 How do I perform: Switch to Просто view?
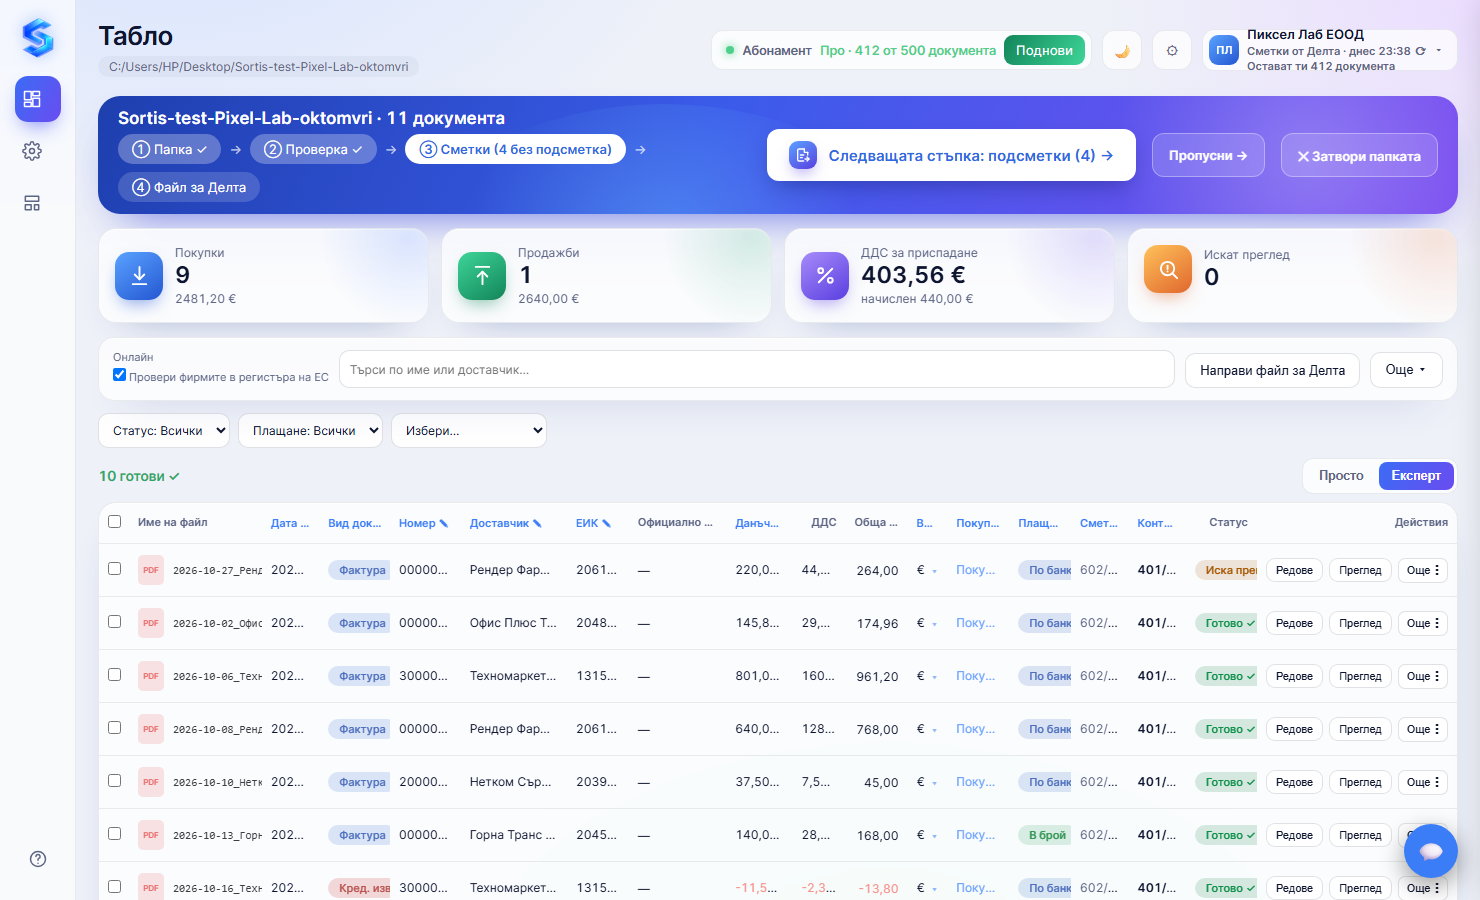(1341, 475)
